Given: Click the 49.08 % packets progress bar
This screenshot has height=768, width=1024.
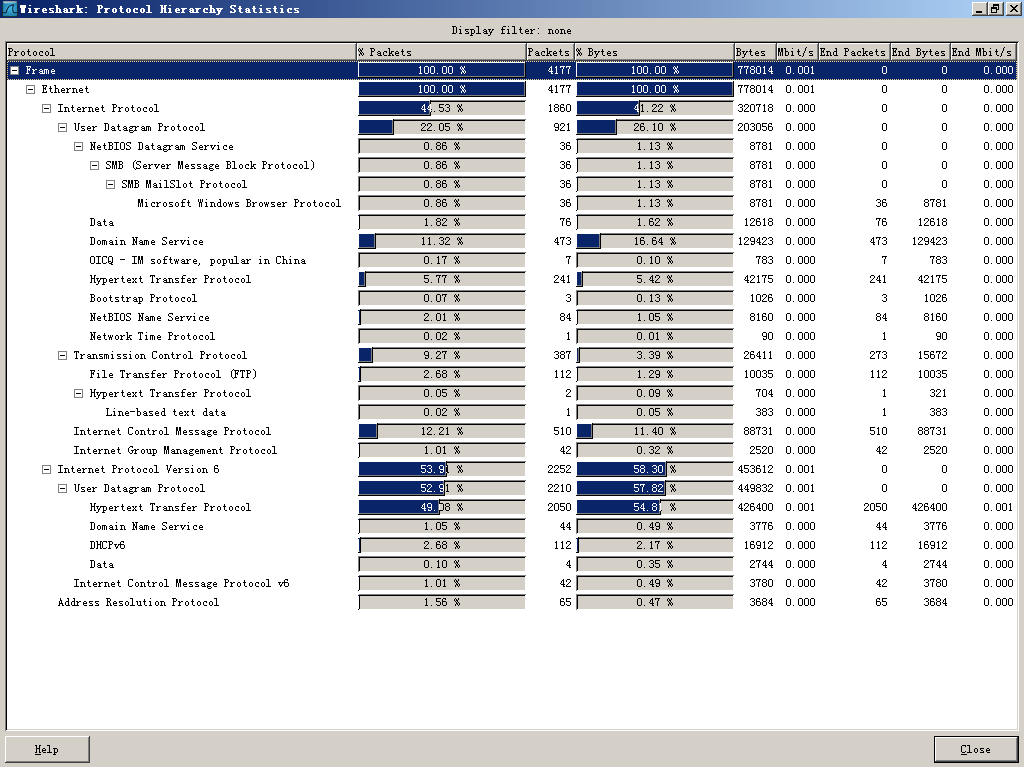Looking at the screenshot, I should tap(441, 507).
